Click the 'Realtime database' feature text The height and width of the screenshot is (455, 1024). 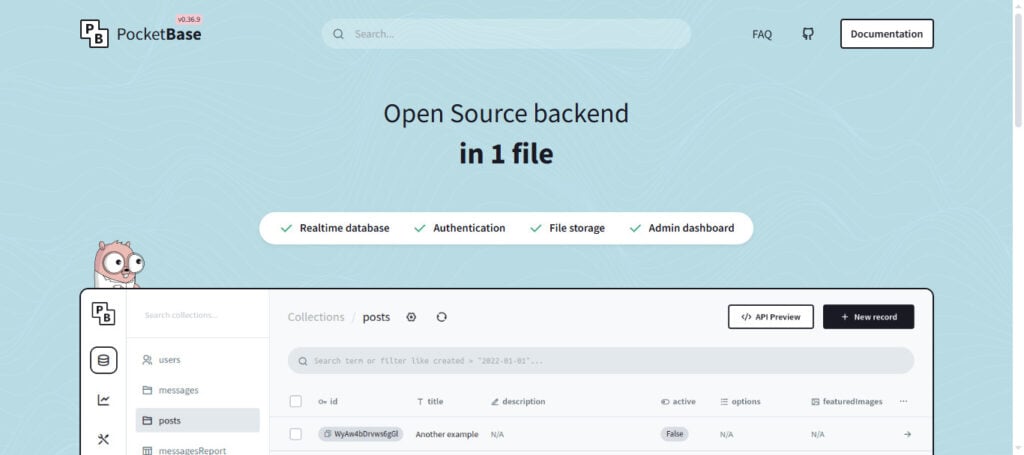[344, 228]
